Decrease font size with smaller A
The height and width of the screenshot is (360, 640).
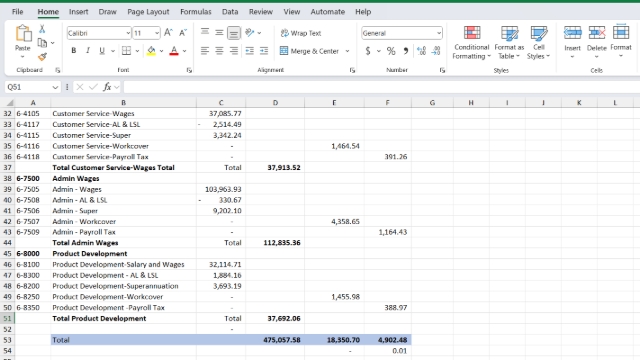(183, 33)
